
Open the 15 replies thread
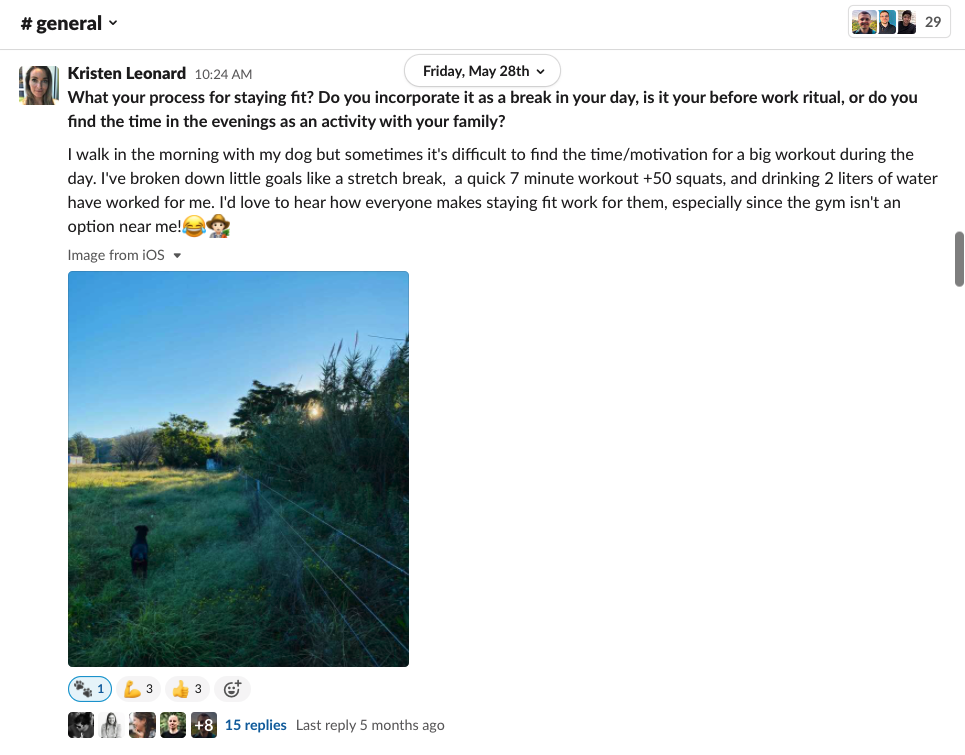click(x=255, y=725)
